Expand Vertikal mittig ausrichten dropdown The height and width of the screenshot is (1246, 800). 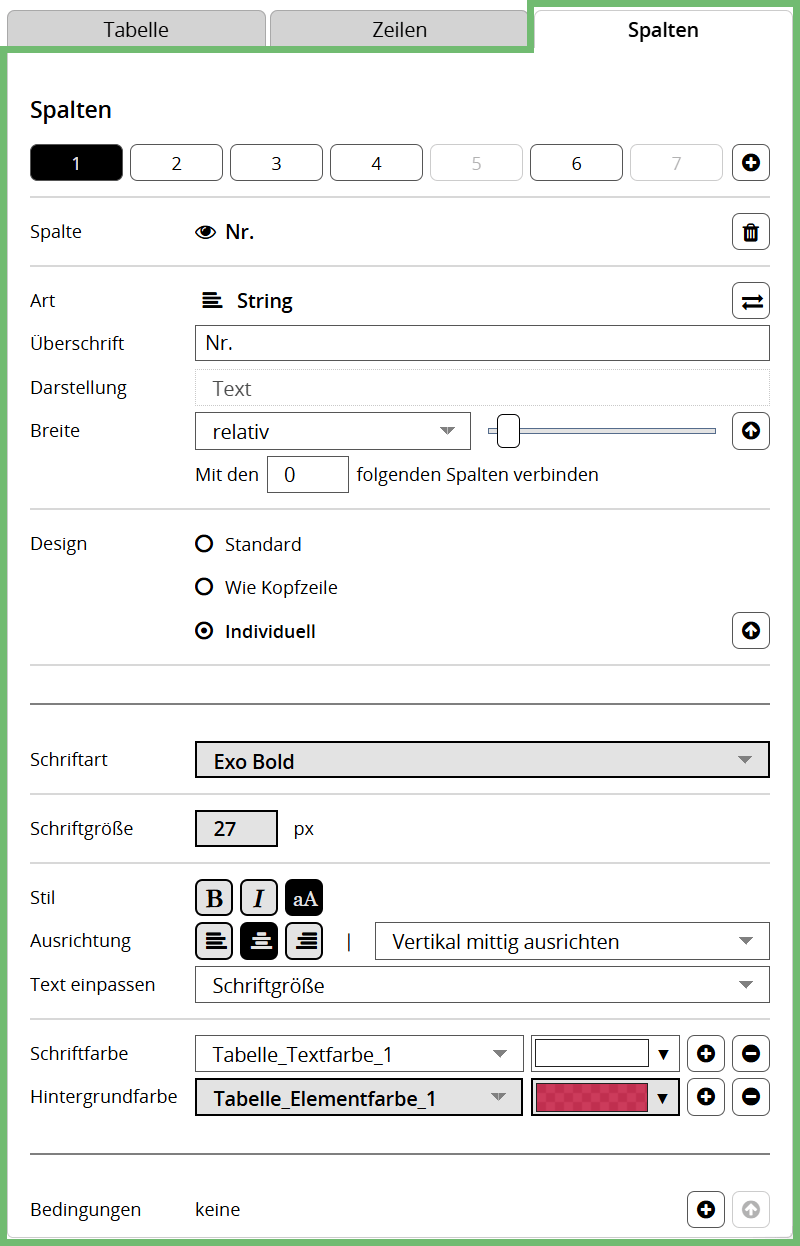tap(572, 941)
